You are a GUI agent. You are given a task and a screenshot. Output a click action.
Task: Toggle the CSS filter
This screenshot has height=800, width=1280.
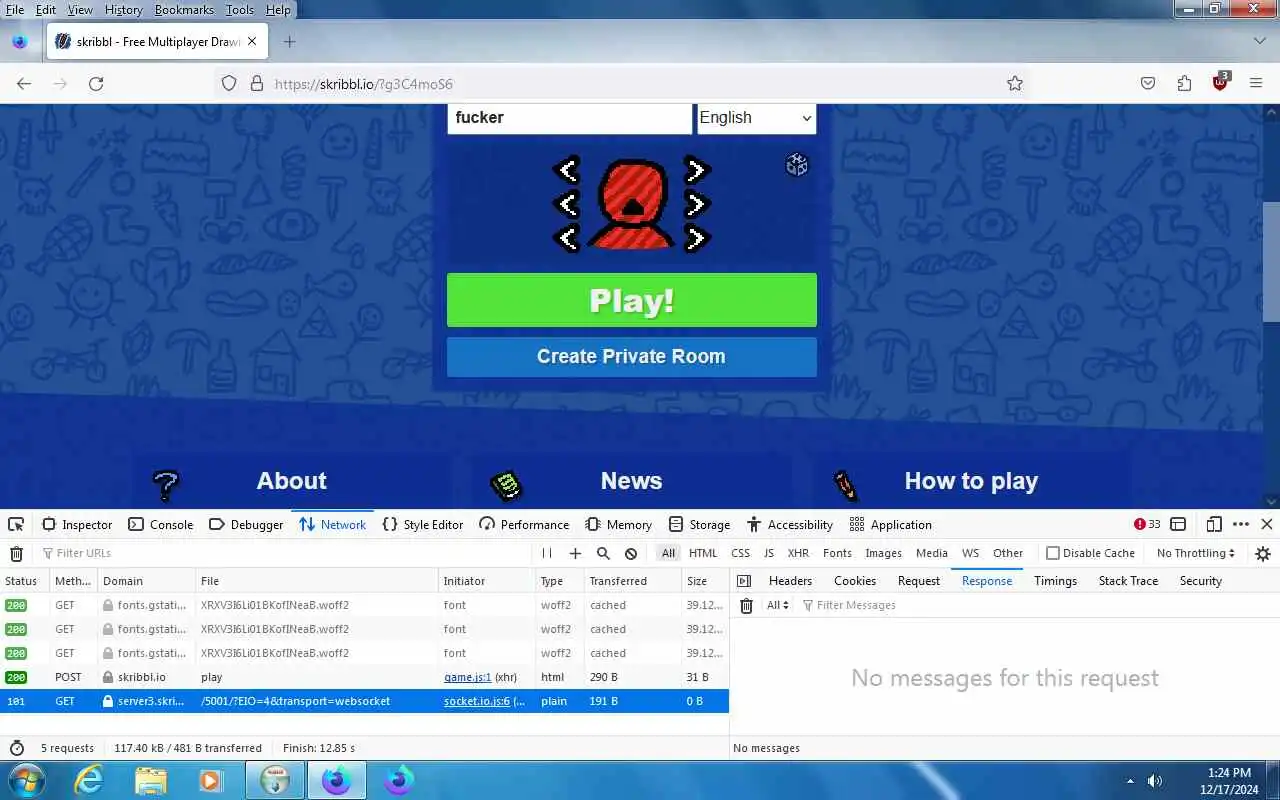pos(740,553)
